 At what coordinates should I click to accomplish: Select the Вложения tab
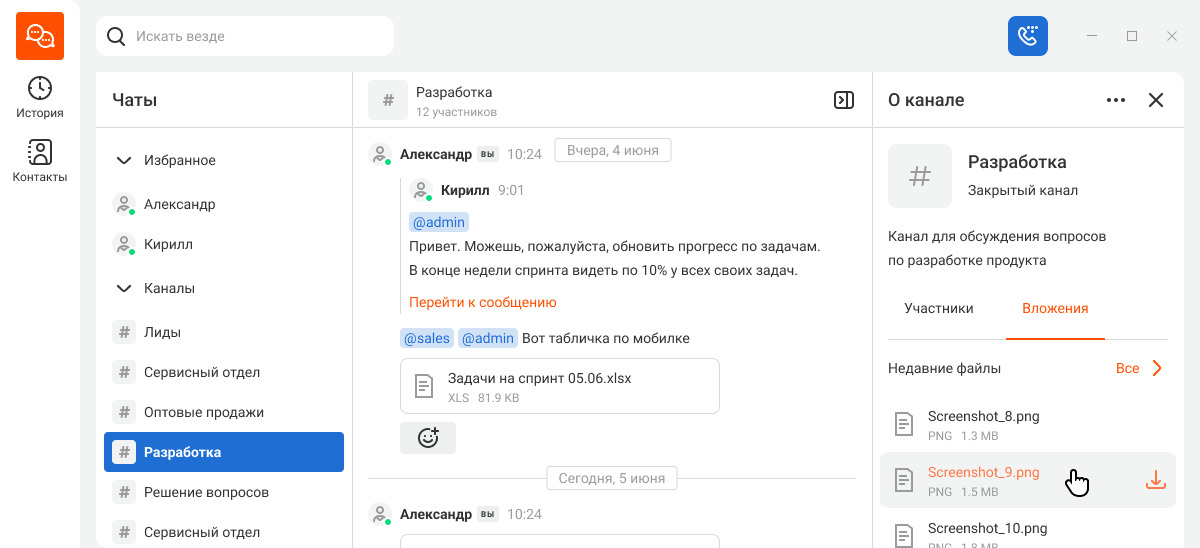point(1055,308)
